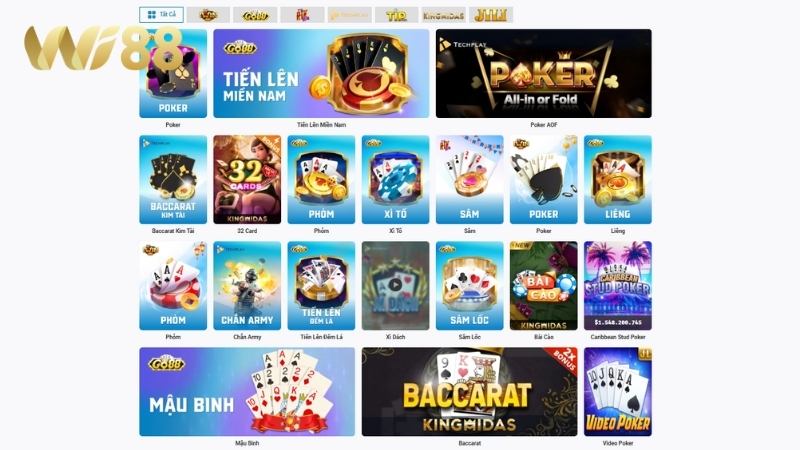The width and height of the screenshot is (800, 450).
Task: Open the Mậu Binh Go88 banner
Action: tap(247, 392)
